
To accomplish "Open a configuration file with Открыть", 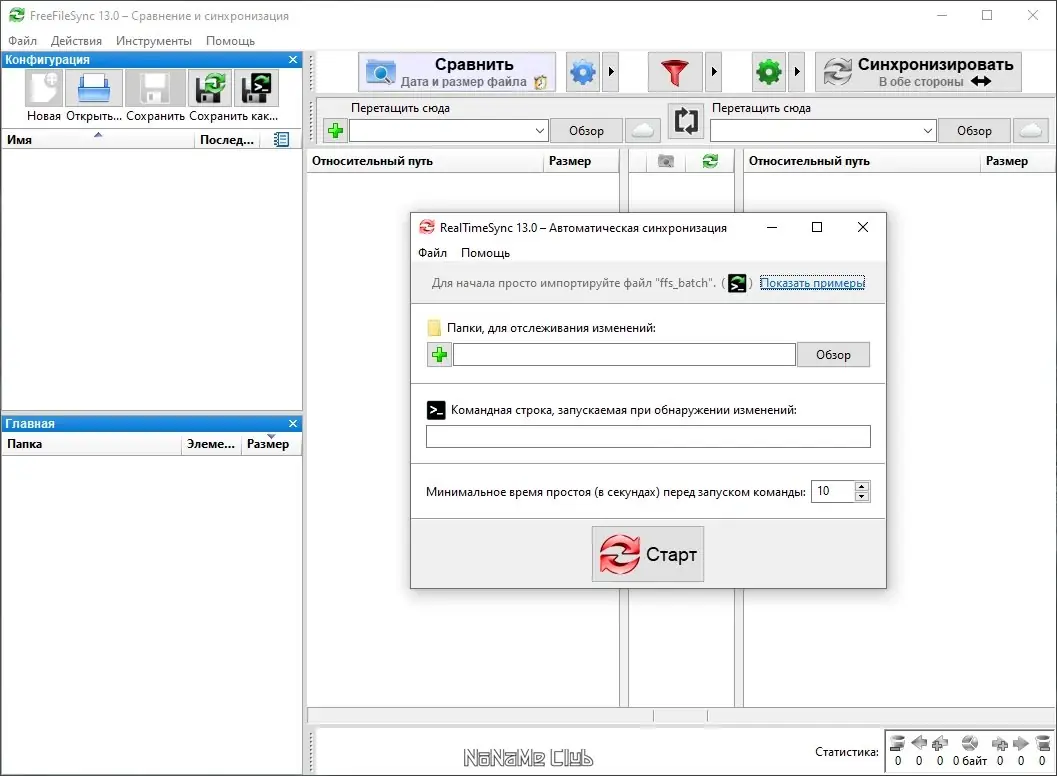I will click(94, 88).
